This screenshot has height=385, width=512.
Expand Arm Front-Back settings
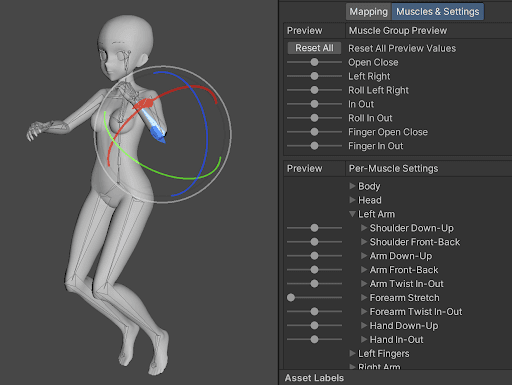pos(364,270)
